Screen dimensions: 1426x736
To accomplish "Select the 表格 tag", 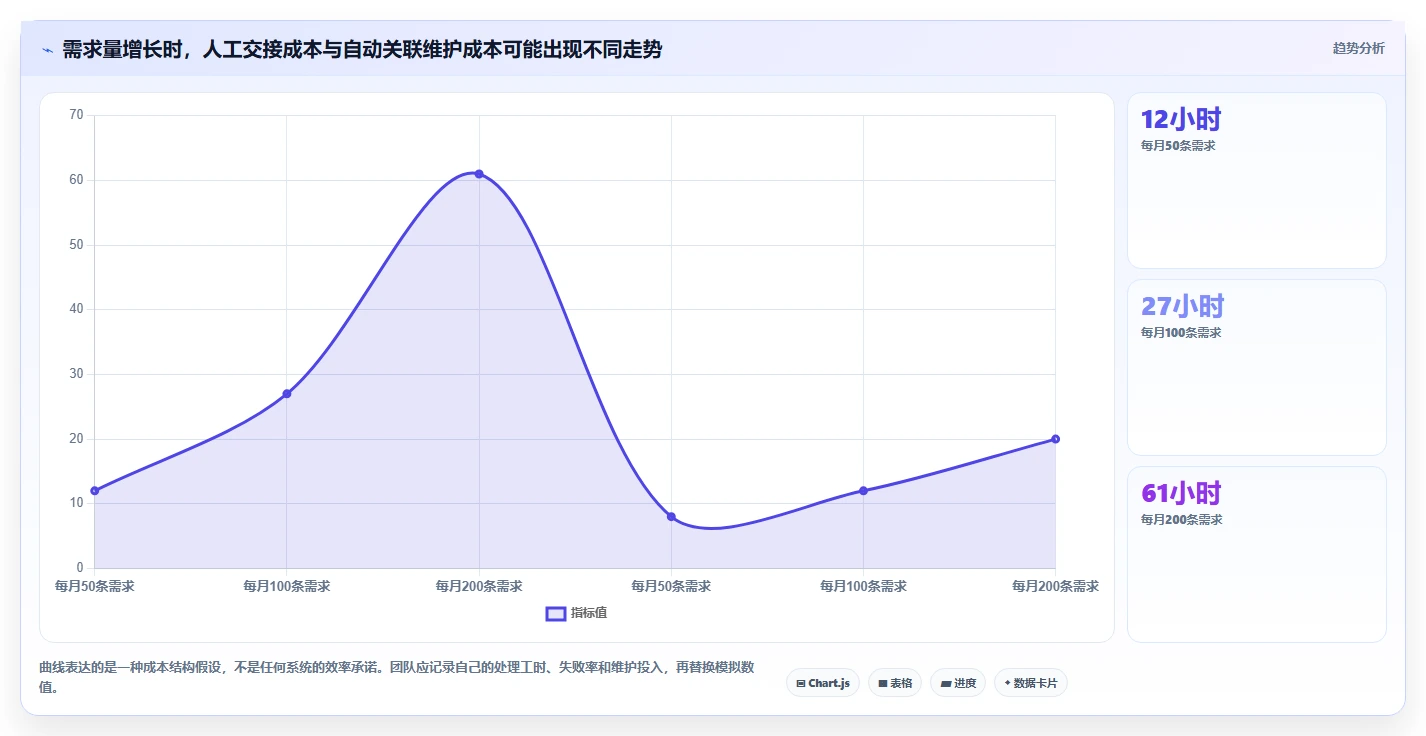I will pos(895,683).
